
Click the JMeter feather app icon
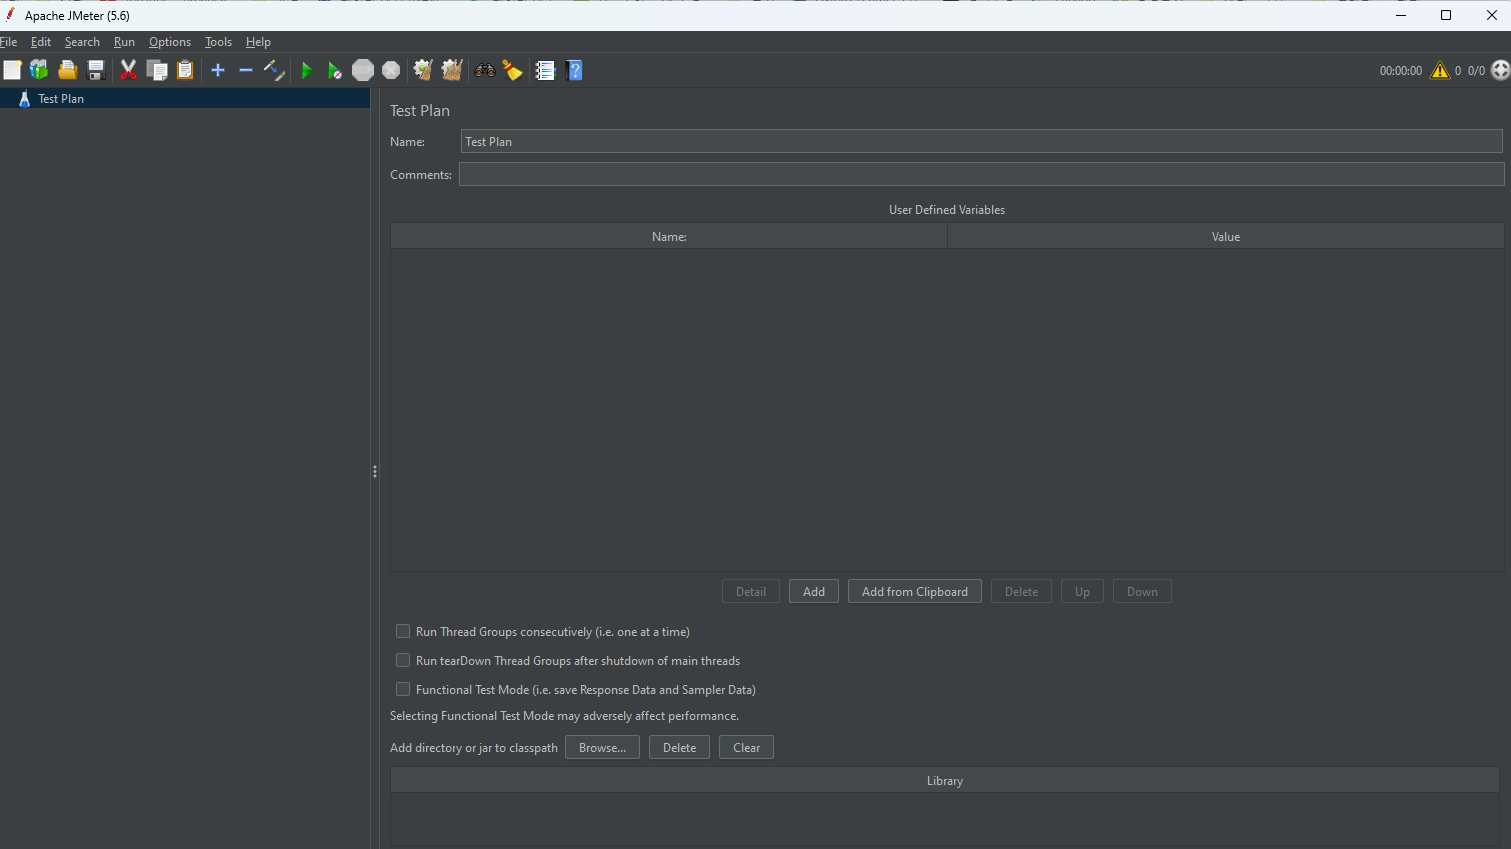(x=10, y=15)
